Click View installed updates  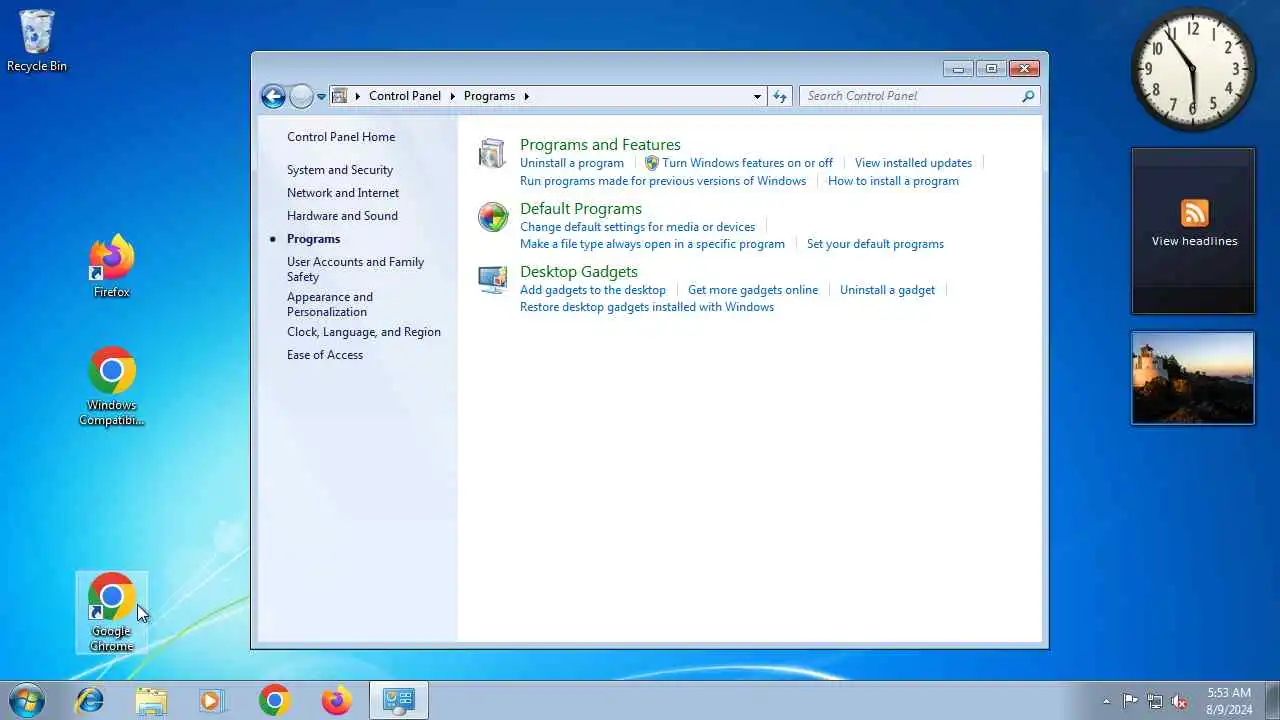[913, 163]
